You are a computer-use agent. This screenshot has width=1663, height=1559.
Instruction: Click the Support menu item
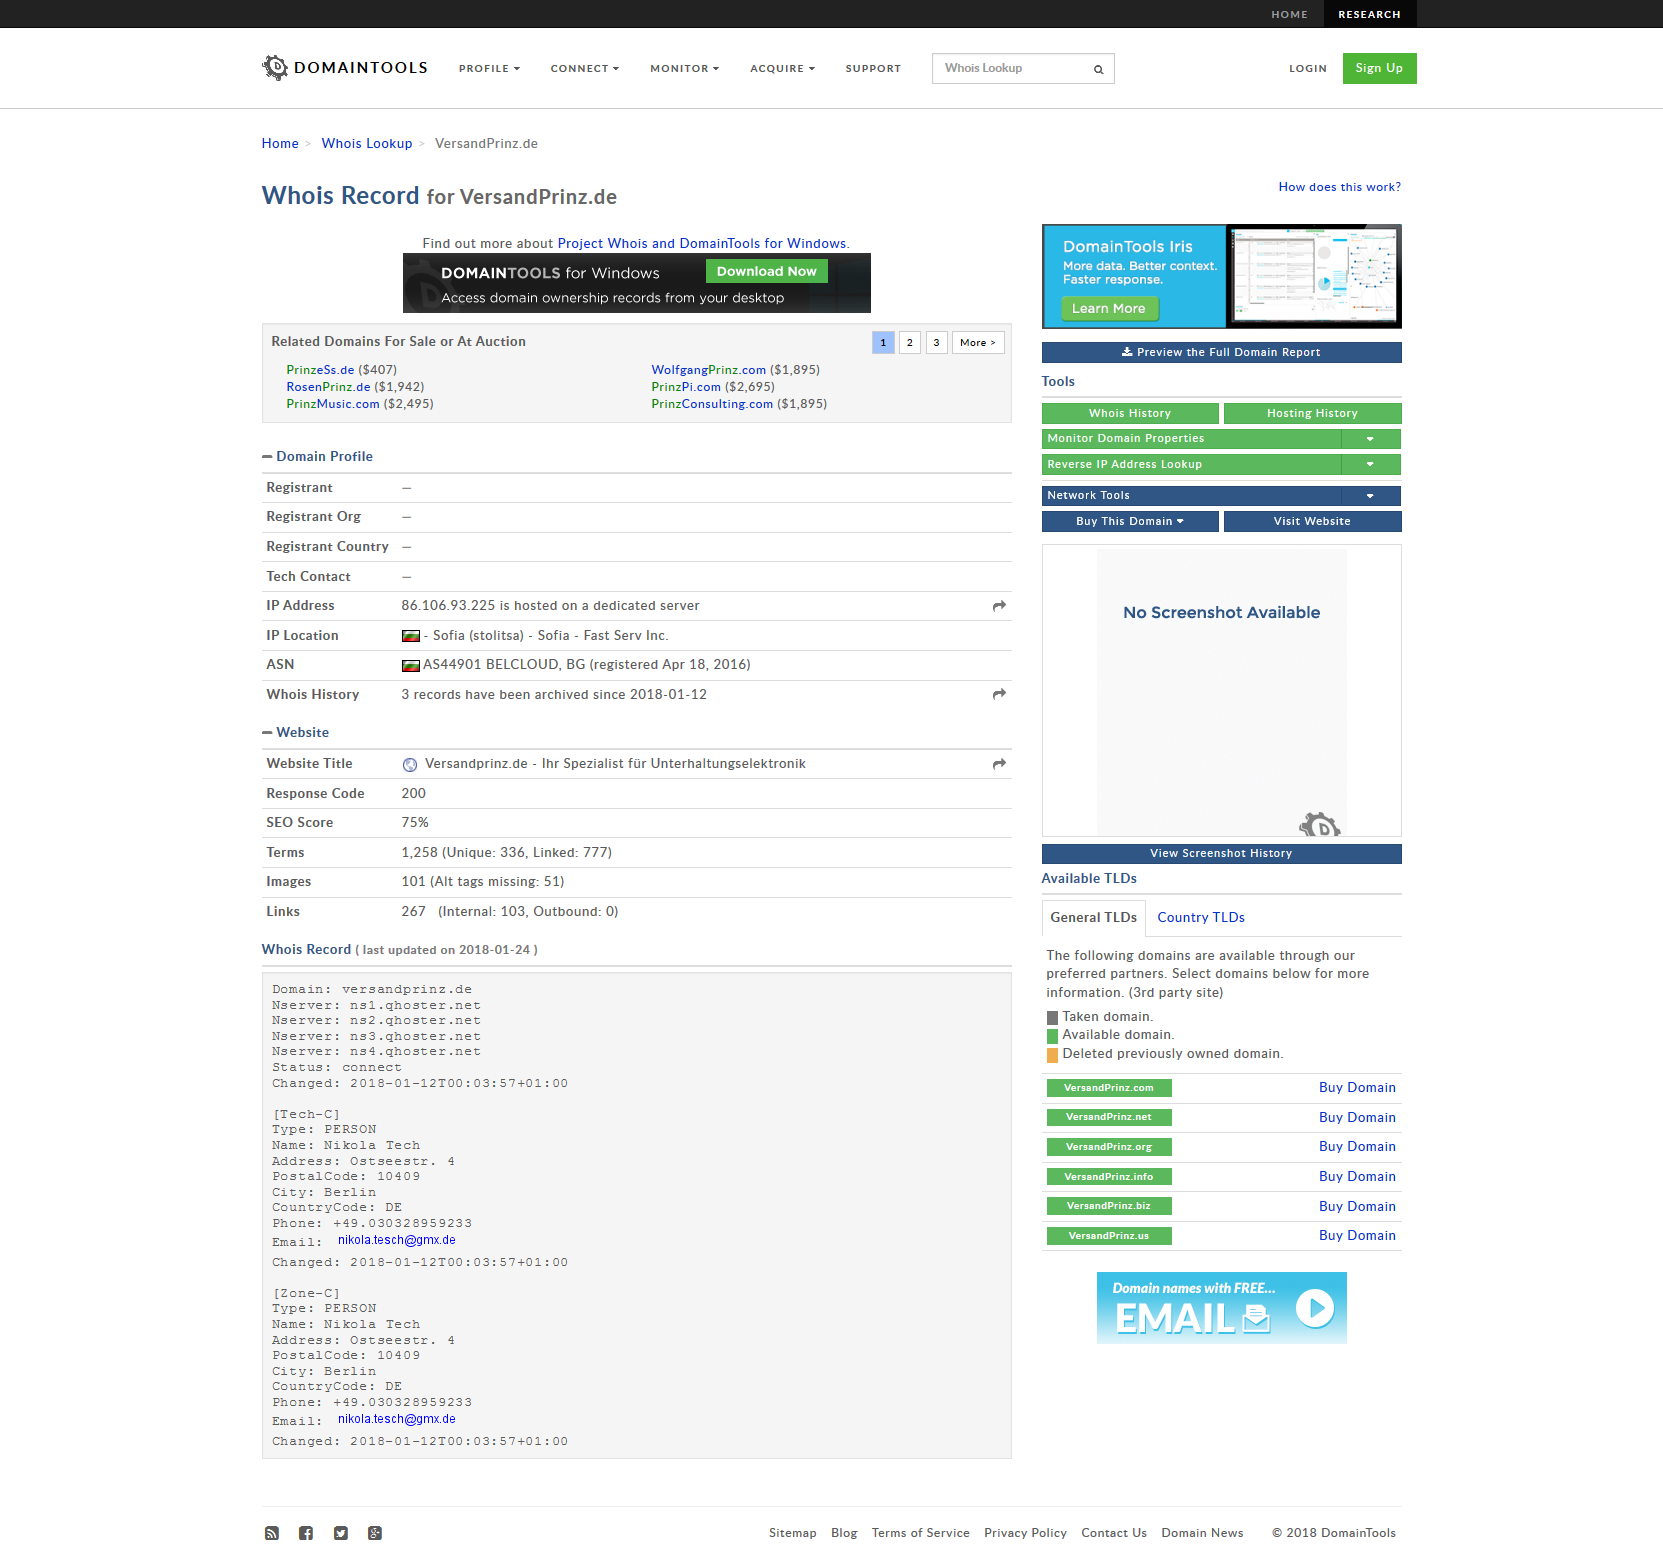tap(873, 69)
